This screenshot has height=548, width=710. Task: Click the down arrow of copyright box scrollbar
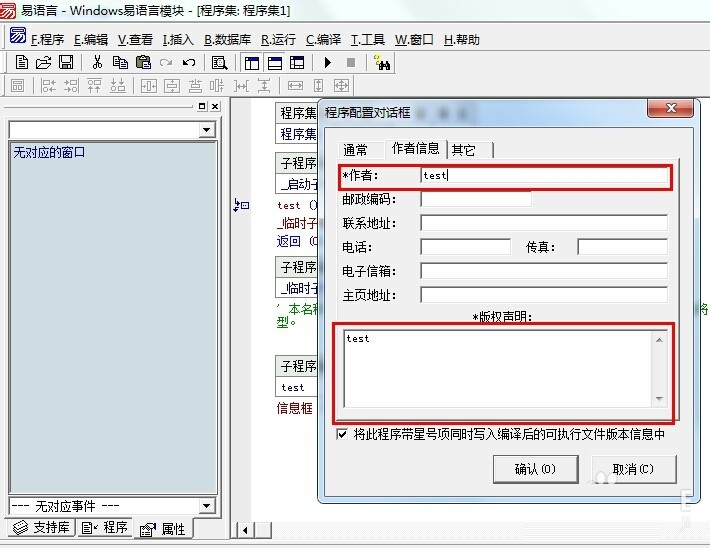(659, 399)
